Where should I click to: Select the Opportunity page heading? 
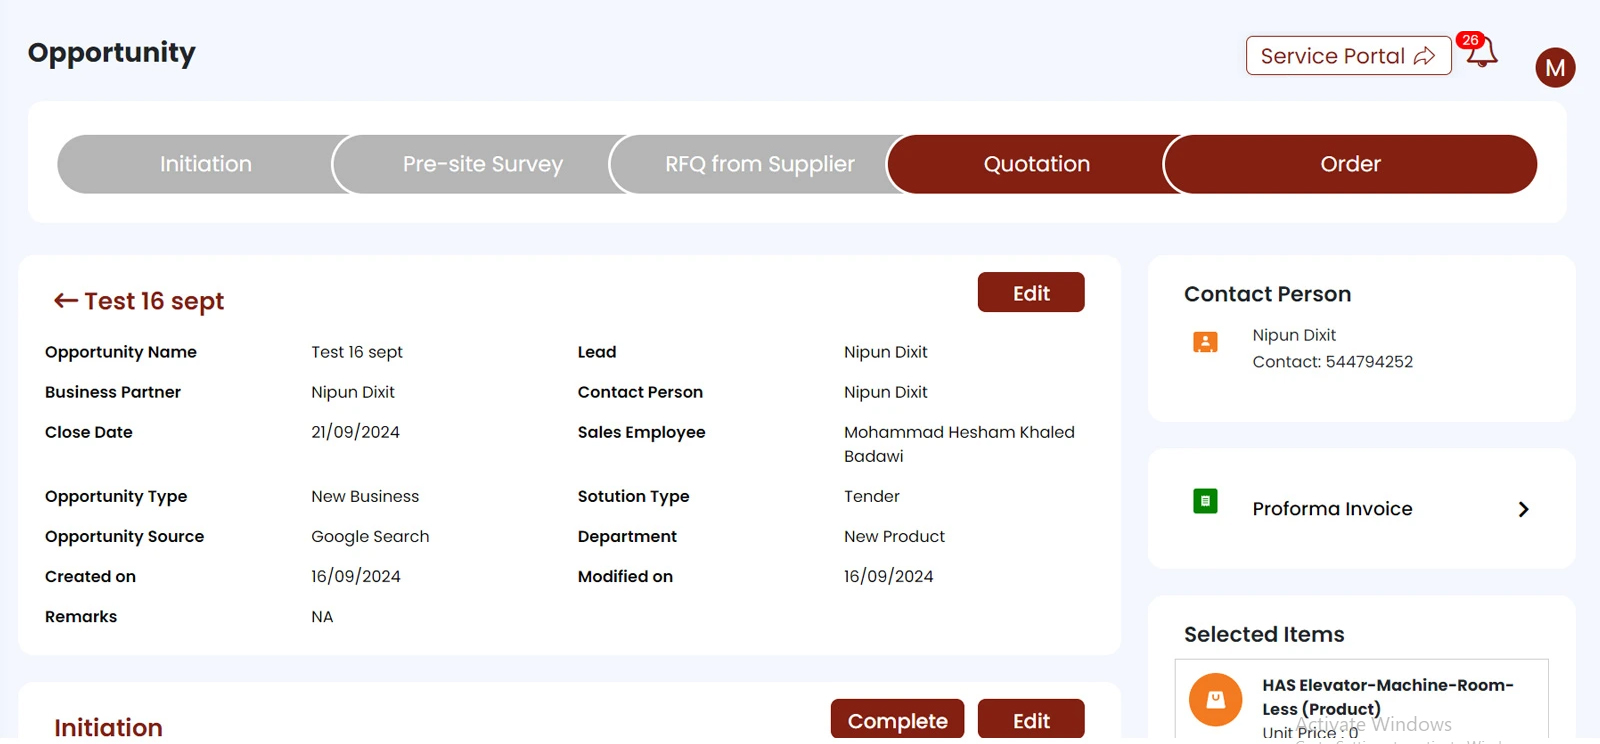tap(112, 52)
